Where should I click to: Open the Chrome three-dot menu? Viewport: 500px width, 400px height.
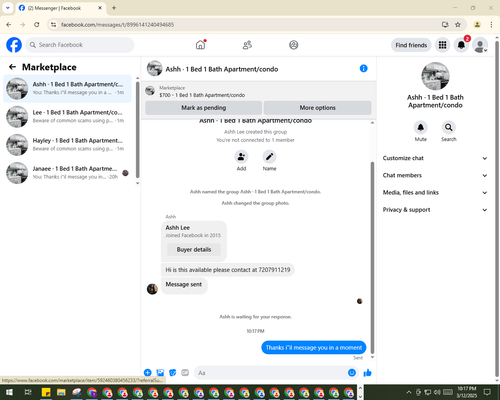tap(491, 25)
